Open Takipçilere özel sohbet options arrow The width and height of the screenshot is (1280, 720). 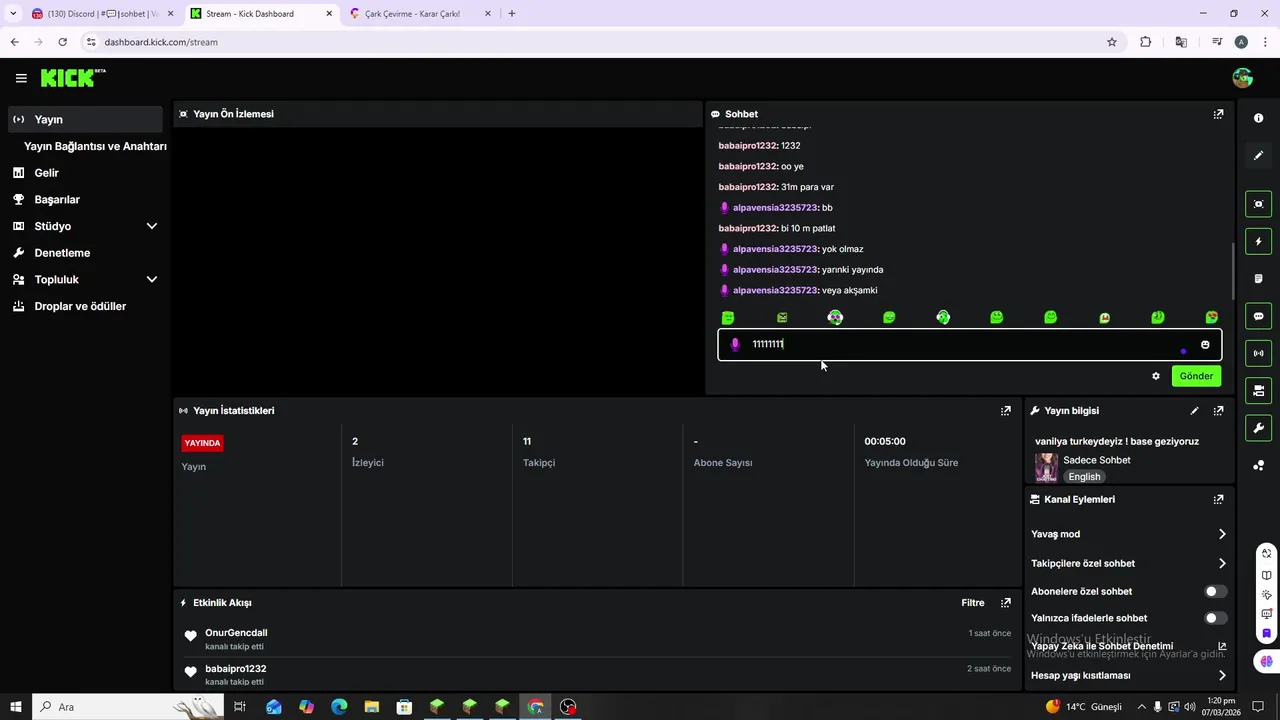tap(1221, 563)
